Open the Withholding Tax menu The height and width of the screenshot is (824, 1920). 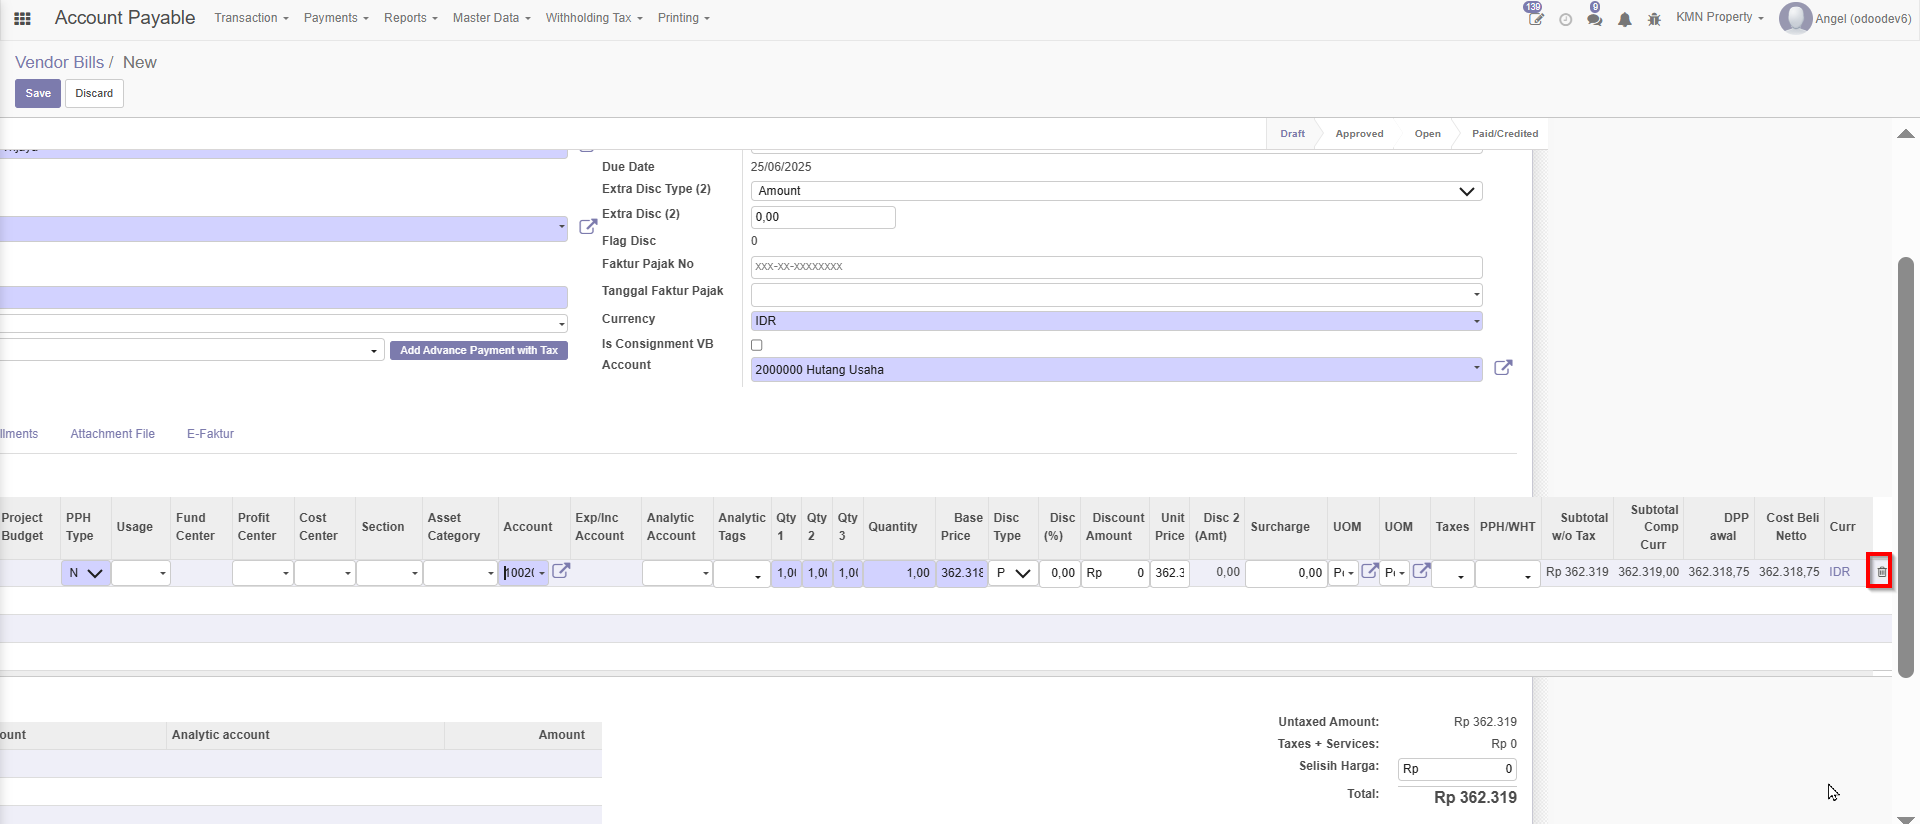point(594,18)
